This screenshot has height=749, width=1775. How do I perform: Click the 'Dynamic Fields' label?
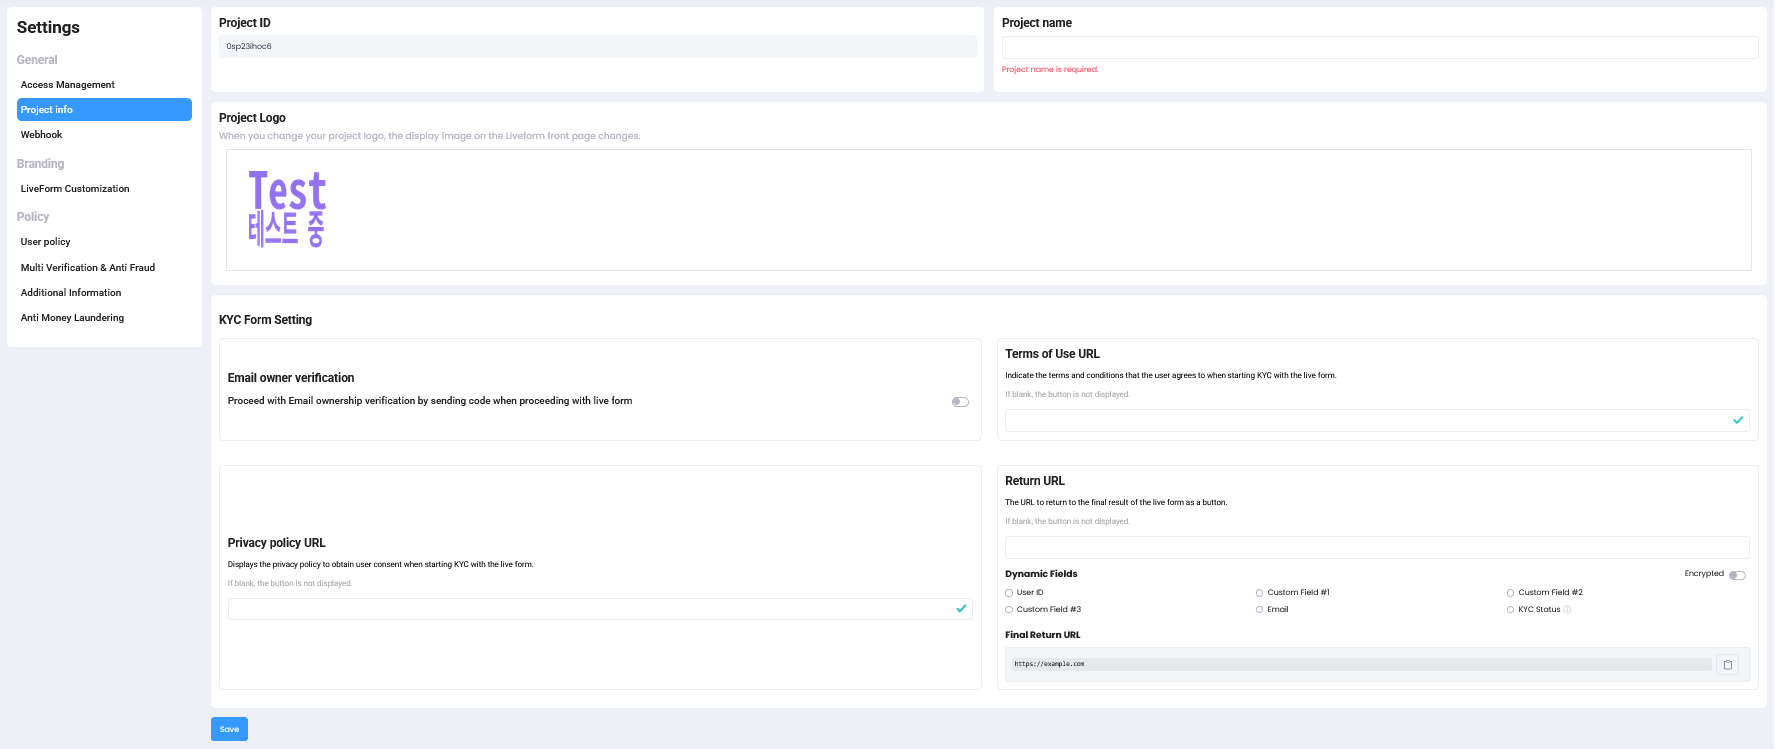pyautogui.click(x=1041, y=574)
